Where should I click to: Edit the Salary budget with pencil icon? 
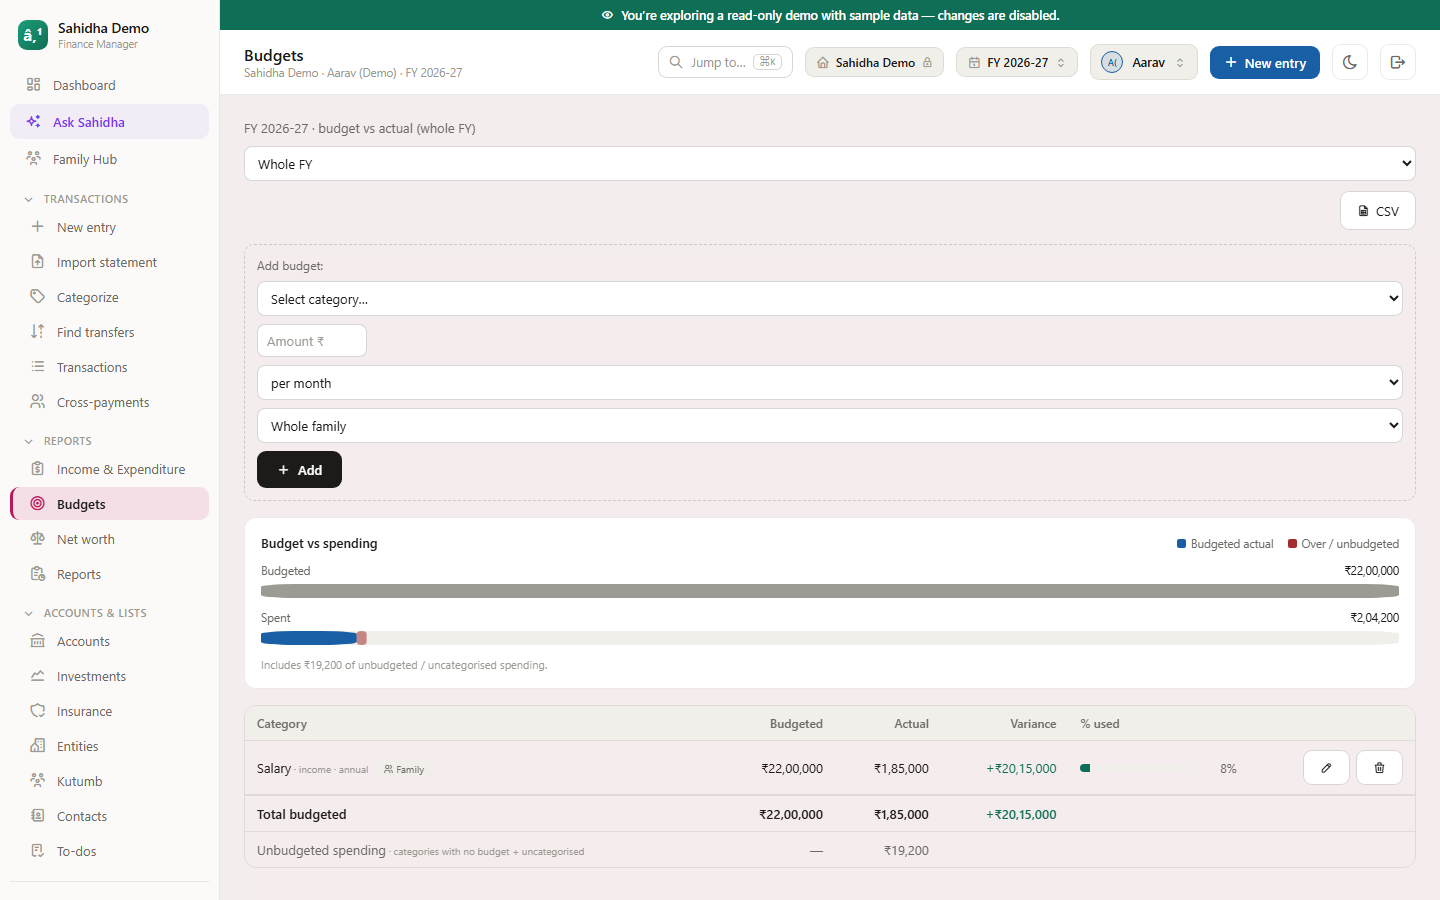(x=1326, y=768)
